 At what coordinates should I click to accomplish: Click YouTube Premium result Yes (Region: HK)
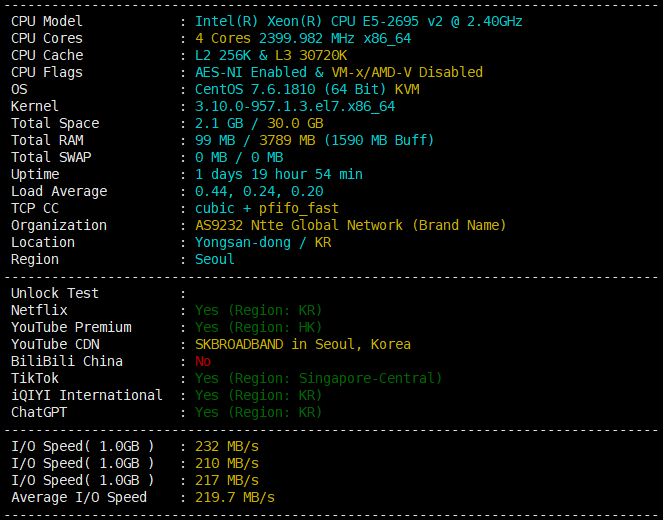[259, 327]
